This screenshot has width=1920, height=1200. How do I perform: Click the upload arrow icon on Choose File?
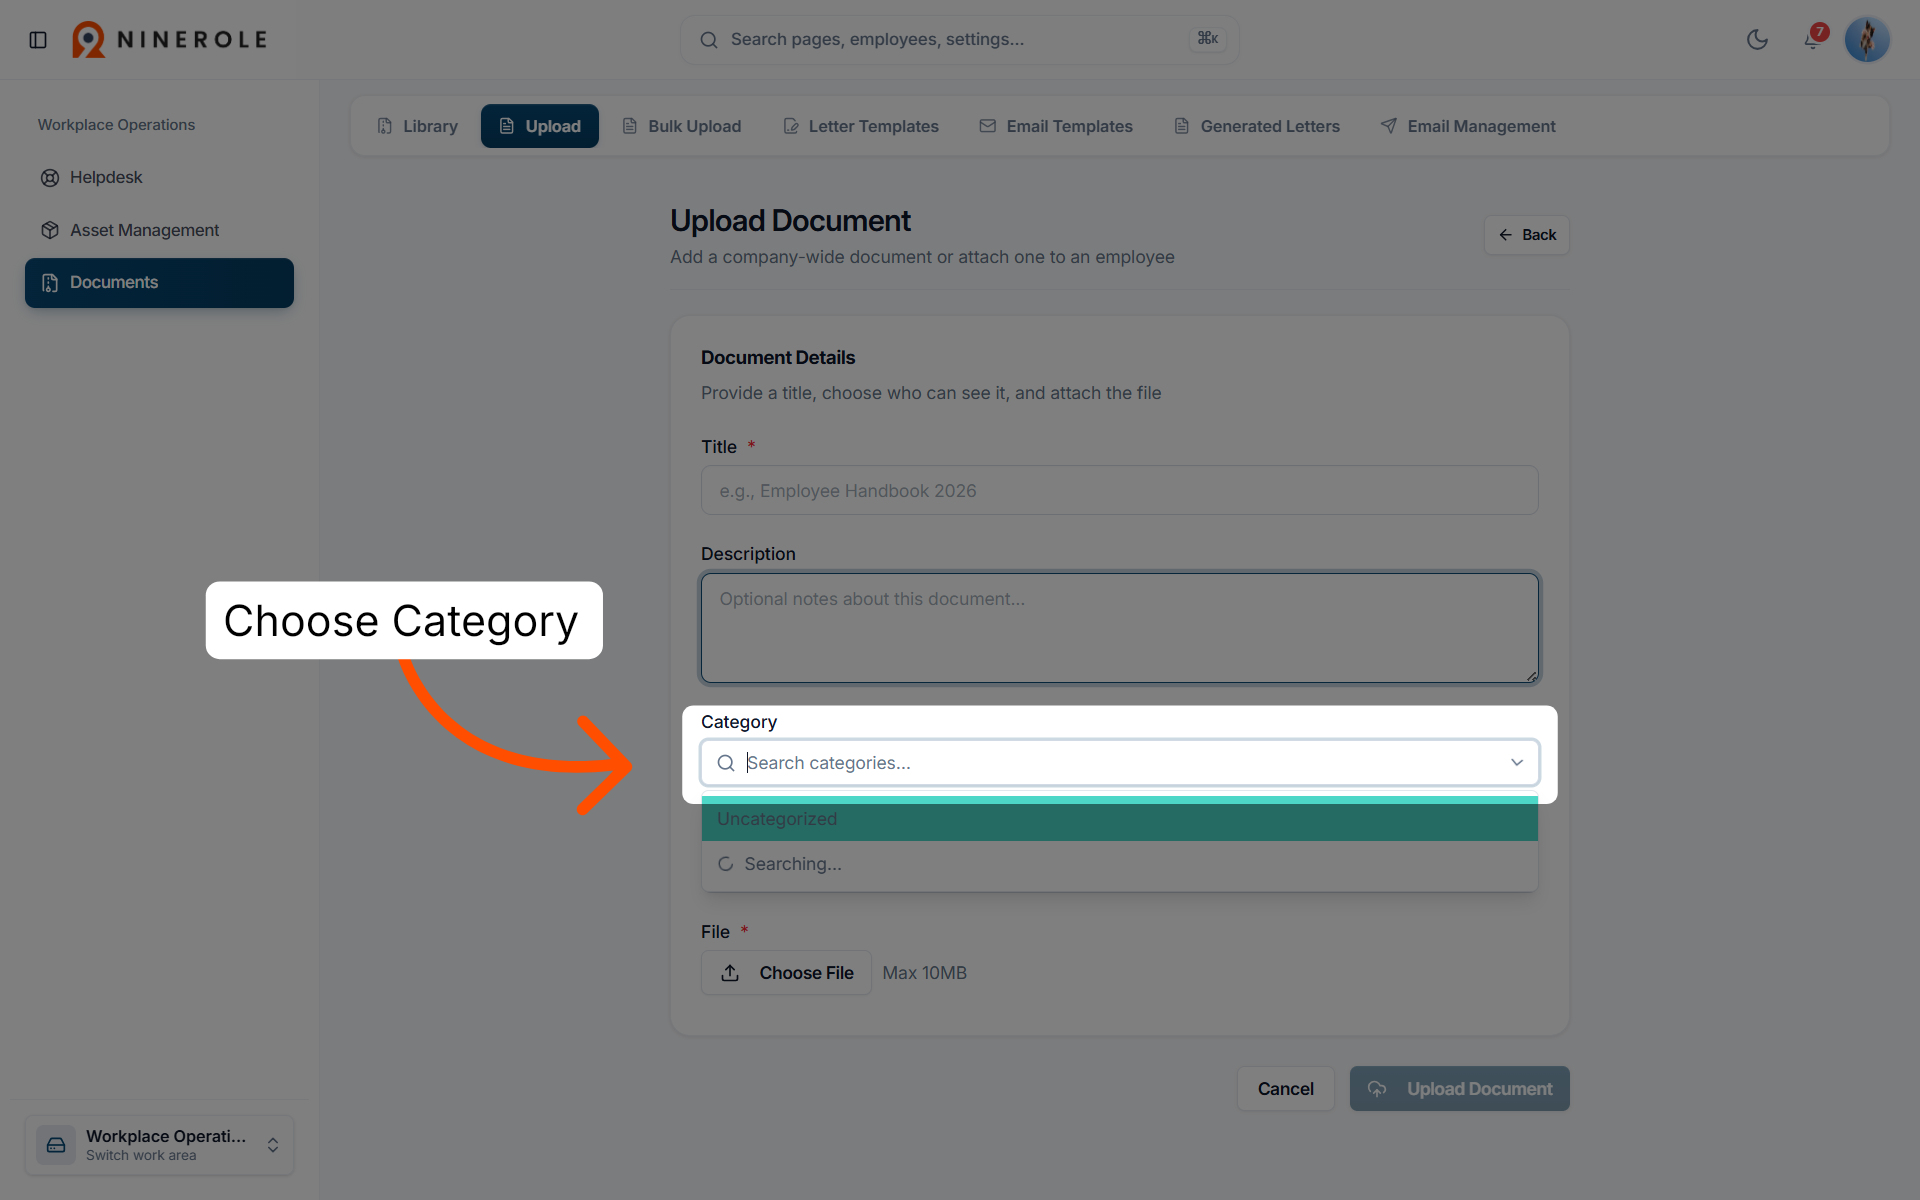coord(730,973)
